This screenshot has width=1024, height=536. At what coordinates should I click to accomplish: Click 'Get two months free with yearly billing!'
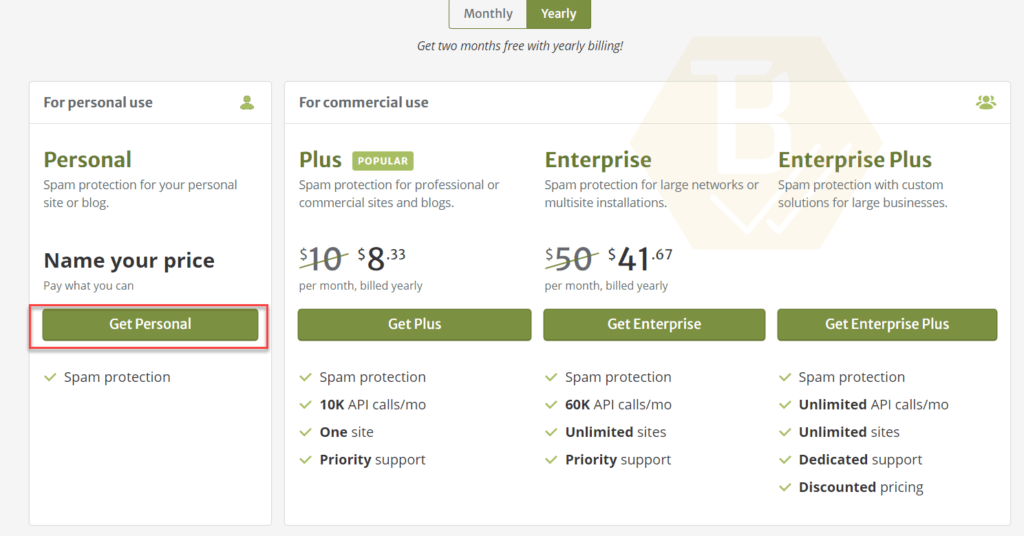click(x=520, y=46)
